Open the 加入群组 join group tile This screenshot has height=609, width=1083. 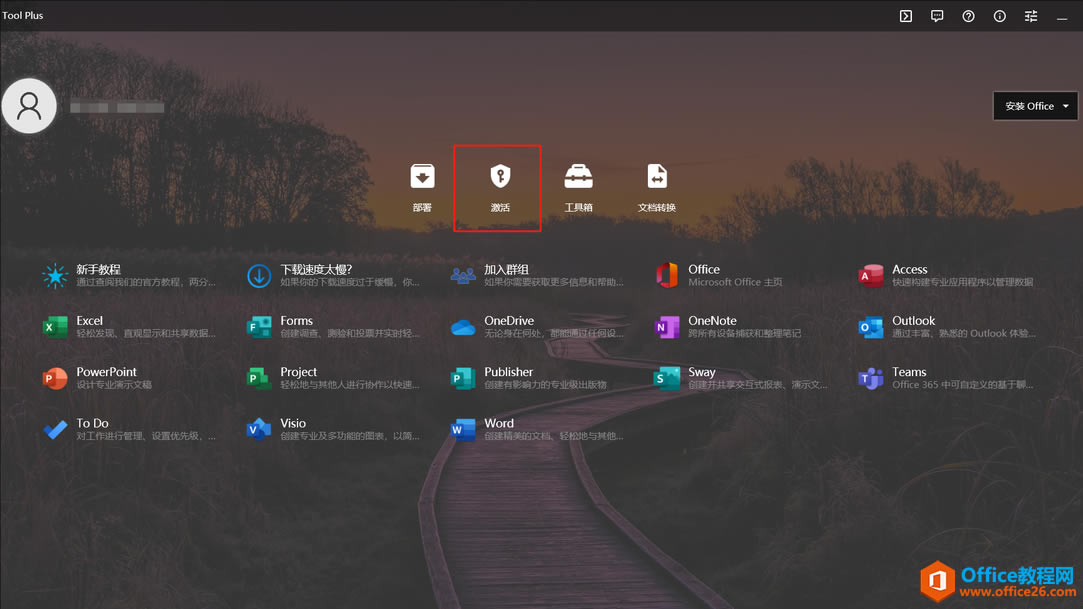tap(537, 275)
